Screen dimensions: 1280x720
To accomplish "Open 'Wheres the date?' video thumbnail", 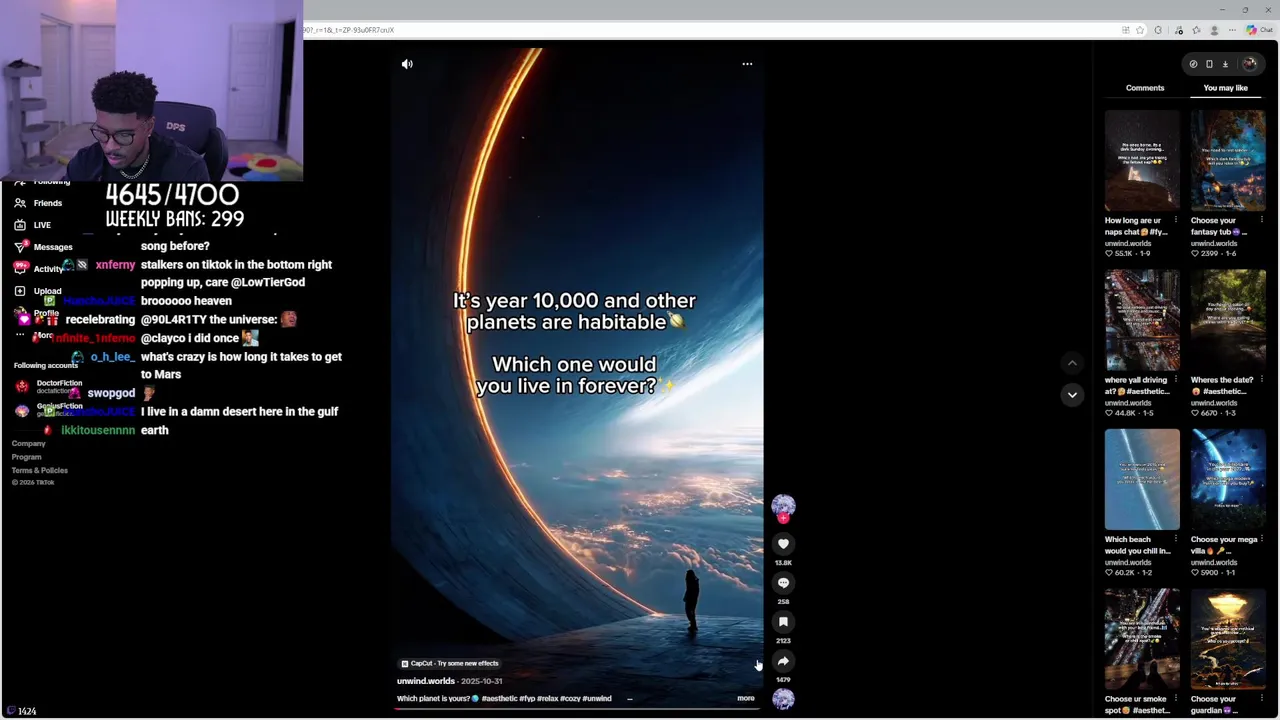I will pyautogui.click(x=1228, y=320).
